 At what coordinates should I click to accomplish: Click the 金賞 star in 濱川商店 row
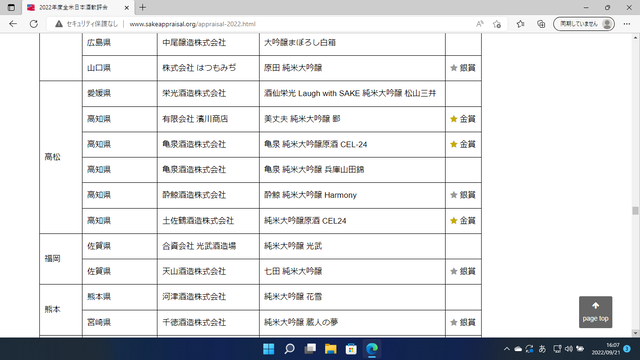pyautogui.click(x=453, y=119)
